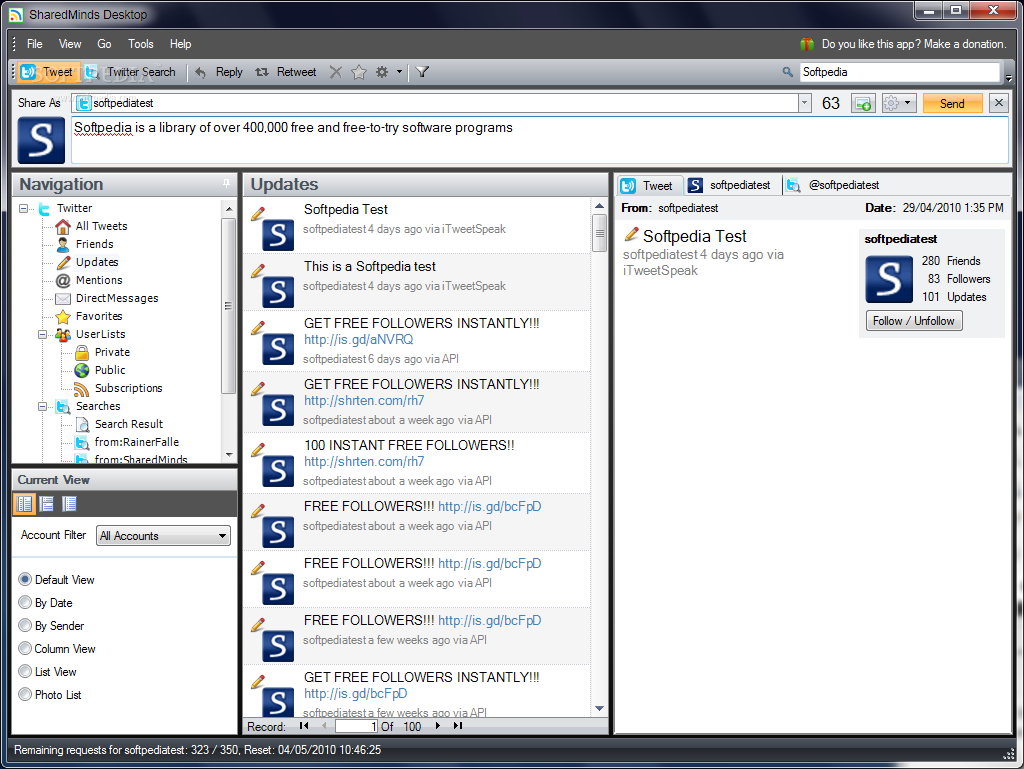Click the pin icon on Navigation panel
Image resolution: width=1024 pixels, height=769 pixels.
coord(227,184)
